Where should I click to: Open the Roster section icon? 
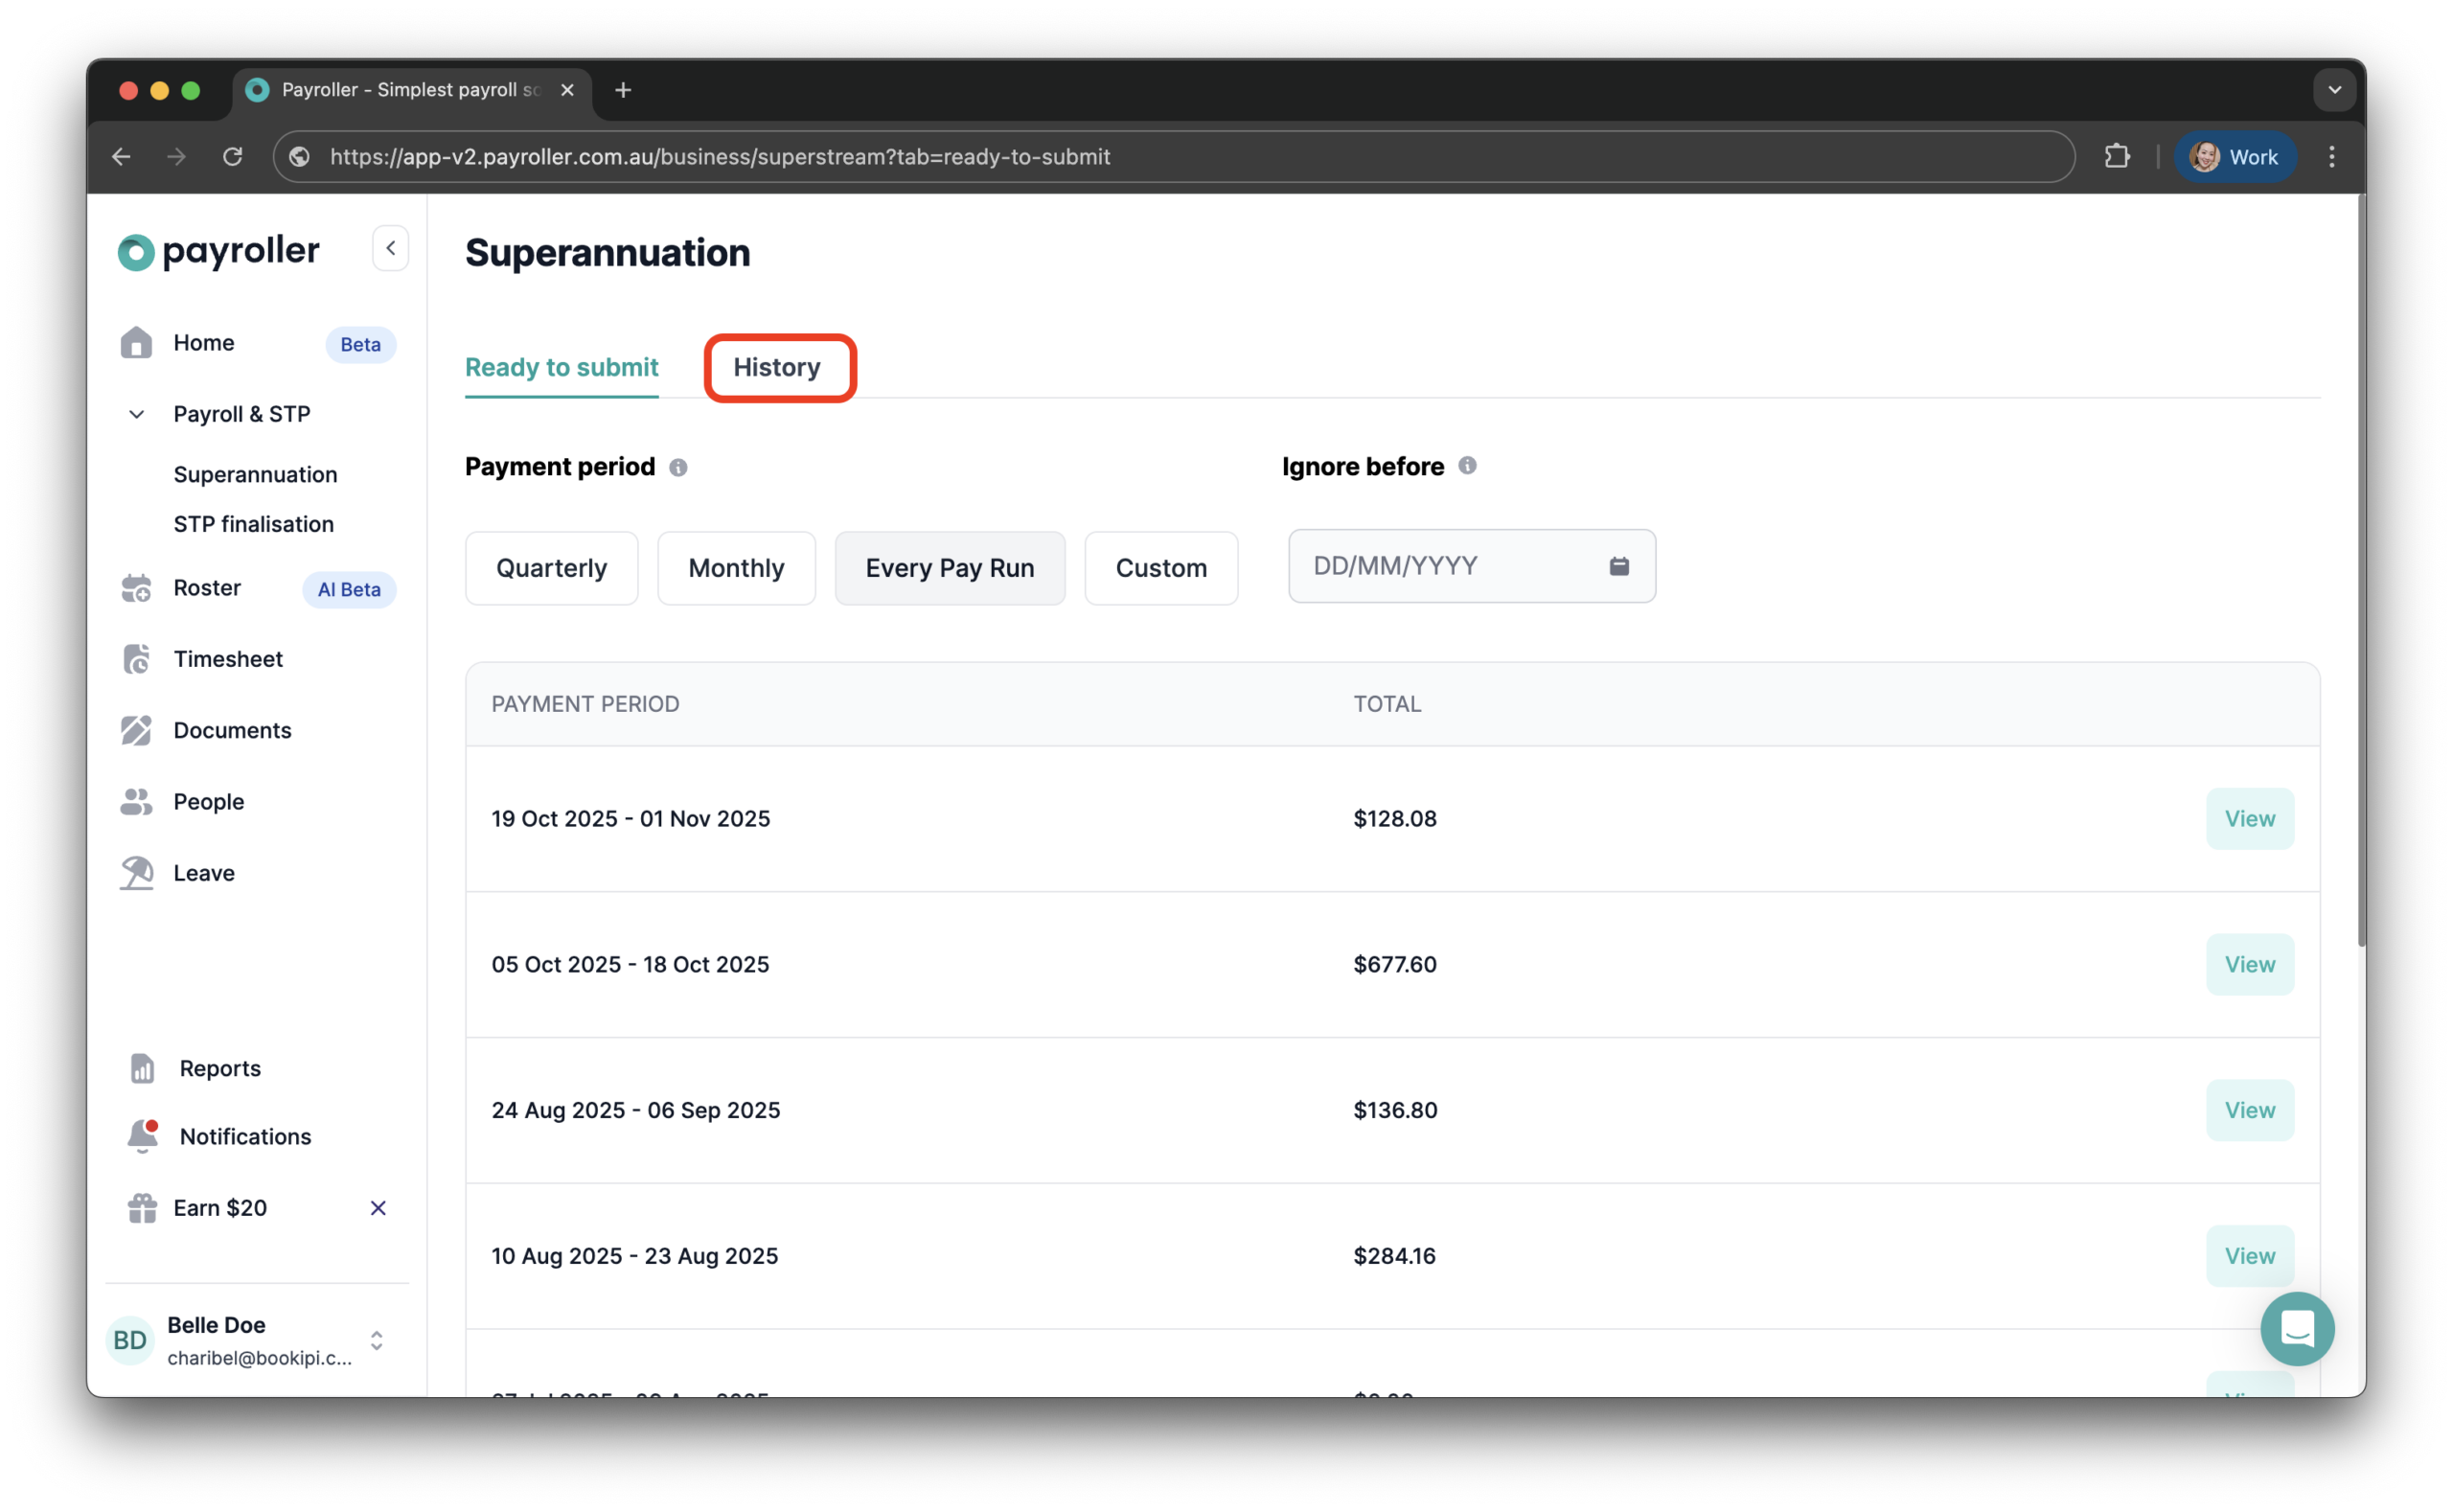tap(136, 588)
